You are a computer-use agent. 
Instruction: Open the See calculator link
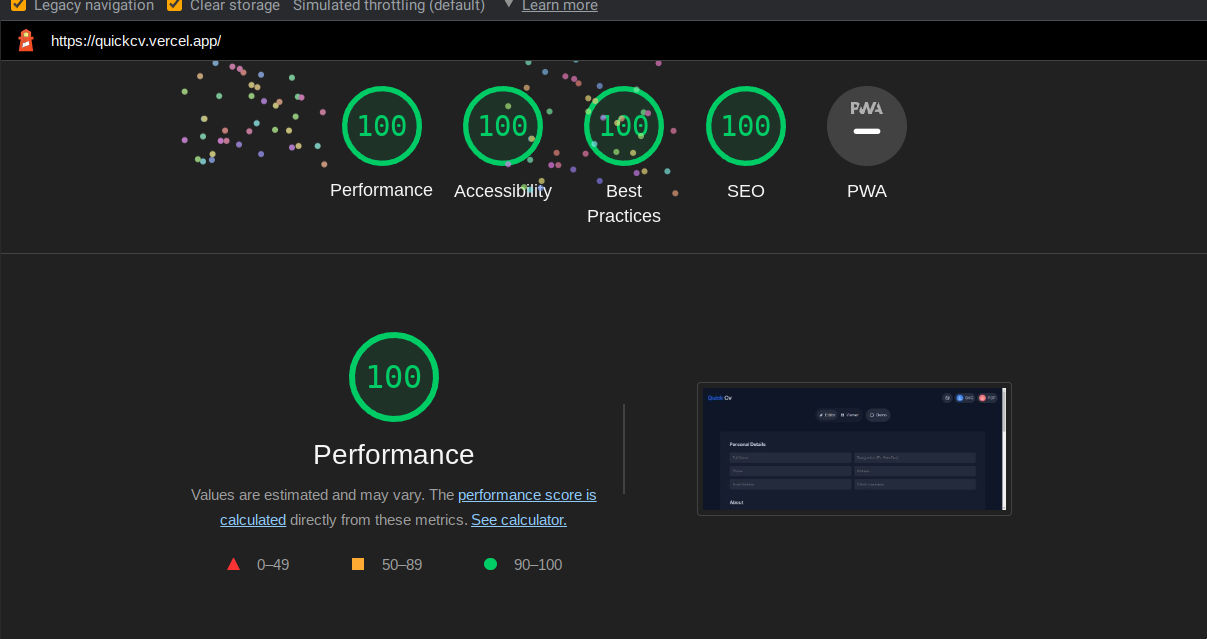coord(518,519)
